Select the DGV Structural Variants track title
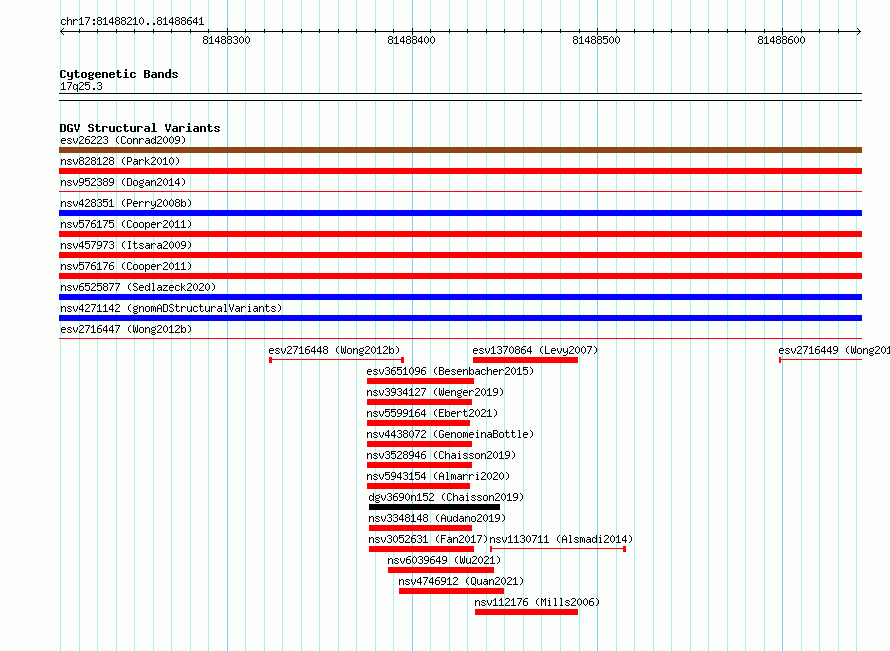This screenshot has height=651, width=890. click(x=140, y=128)
